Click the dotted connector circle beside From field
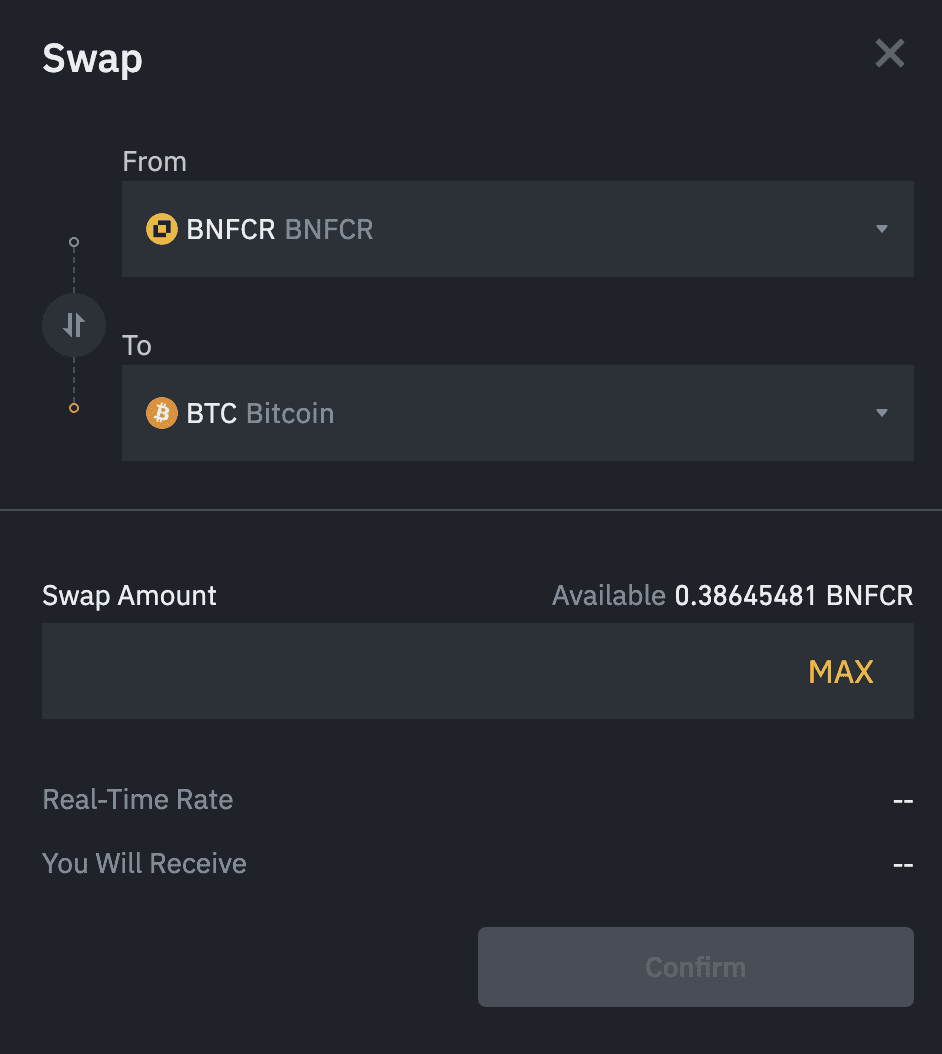 coord(74,242)
